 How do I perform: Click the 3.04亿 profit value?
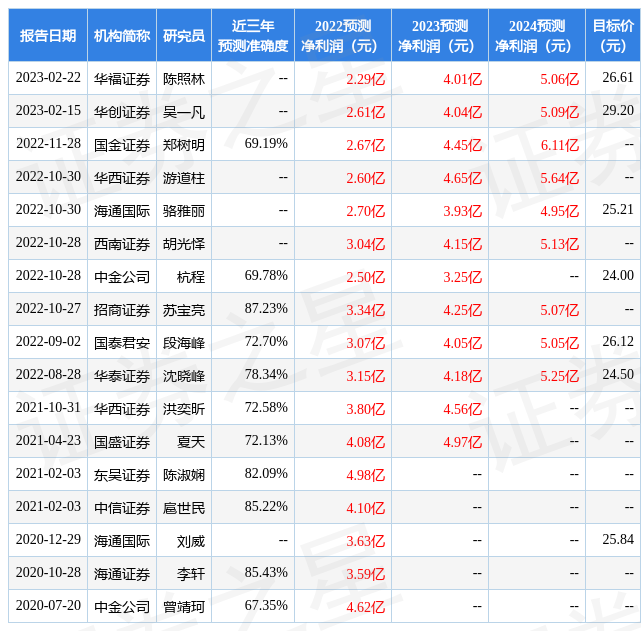click(x=365, y=244)
